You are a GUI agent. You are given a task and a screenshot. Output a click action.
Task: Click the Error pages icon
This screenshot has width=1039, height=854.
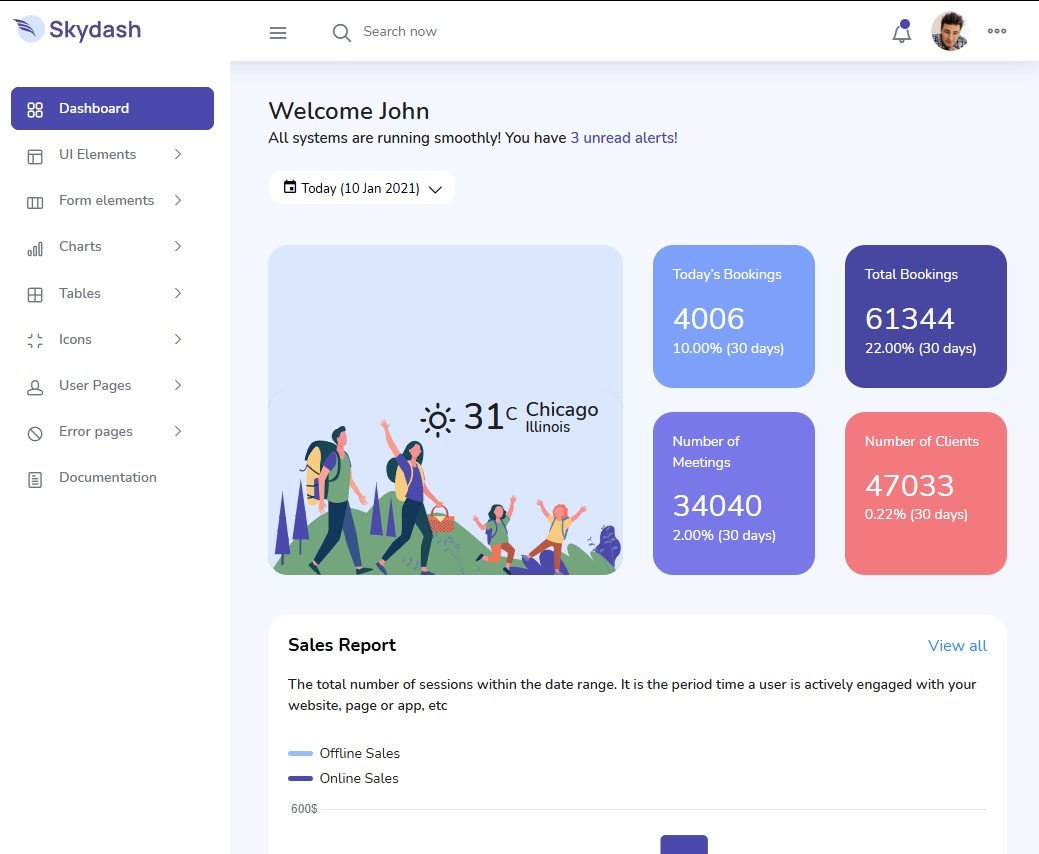point(36,431)
